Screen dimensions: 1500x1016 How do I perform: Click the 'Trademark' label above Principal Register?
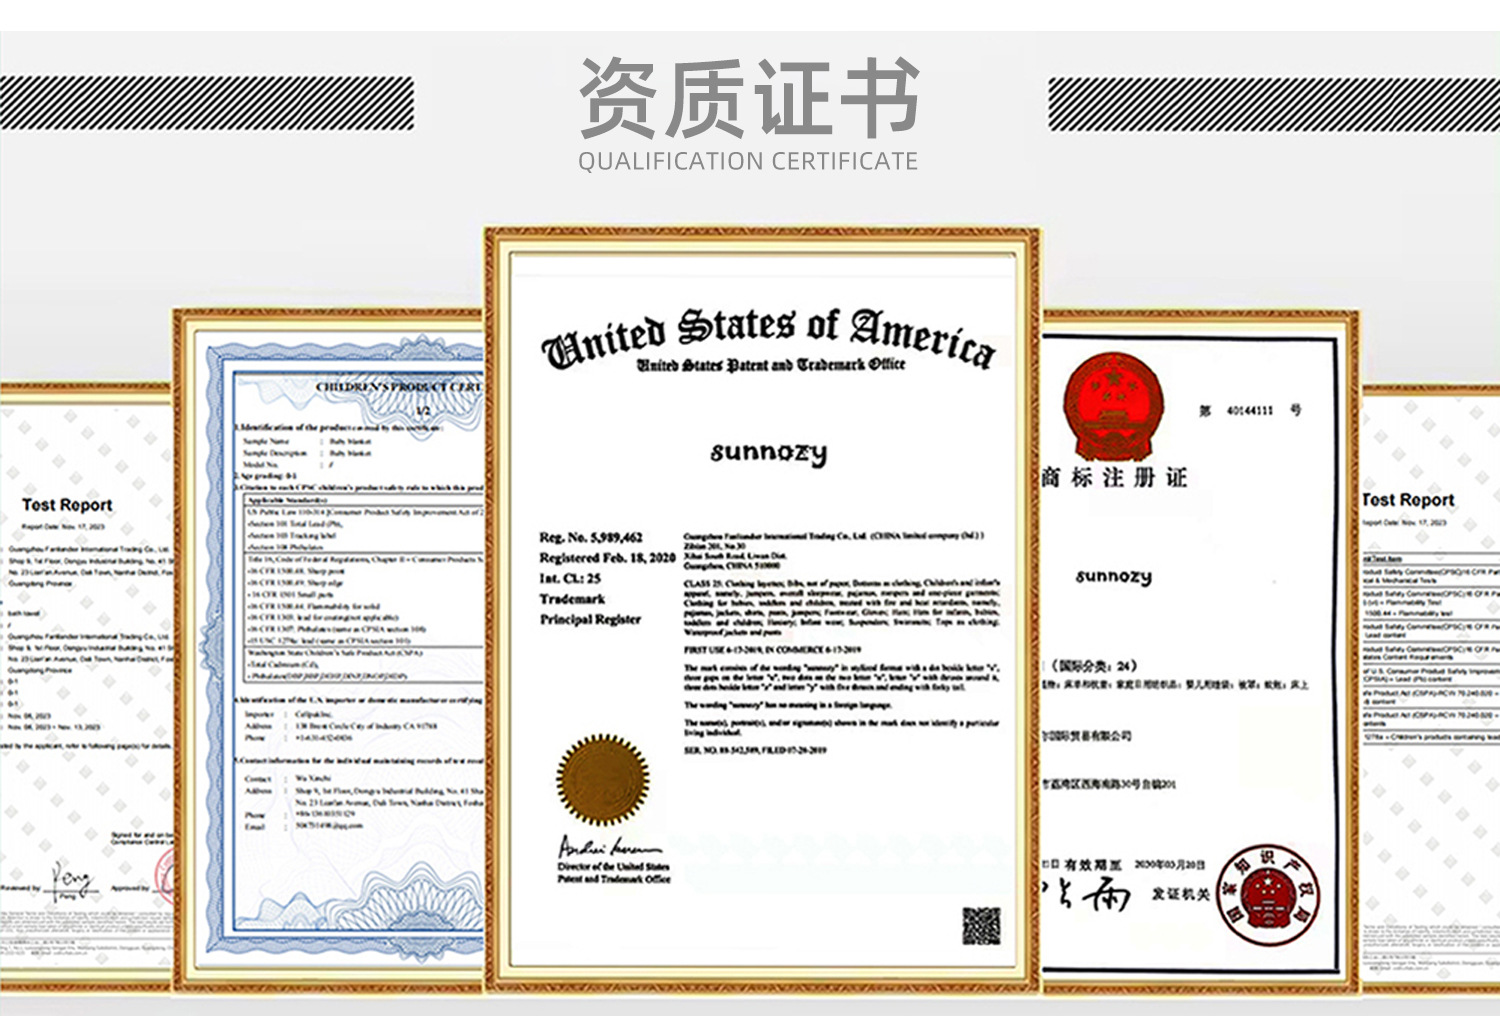572,599
